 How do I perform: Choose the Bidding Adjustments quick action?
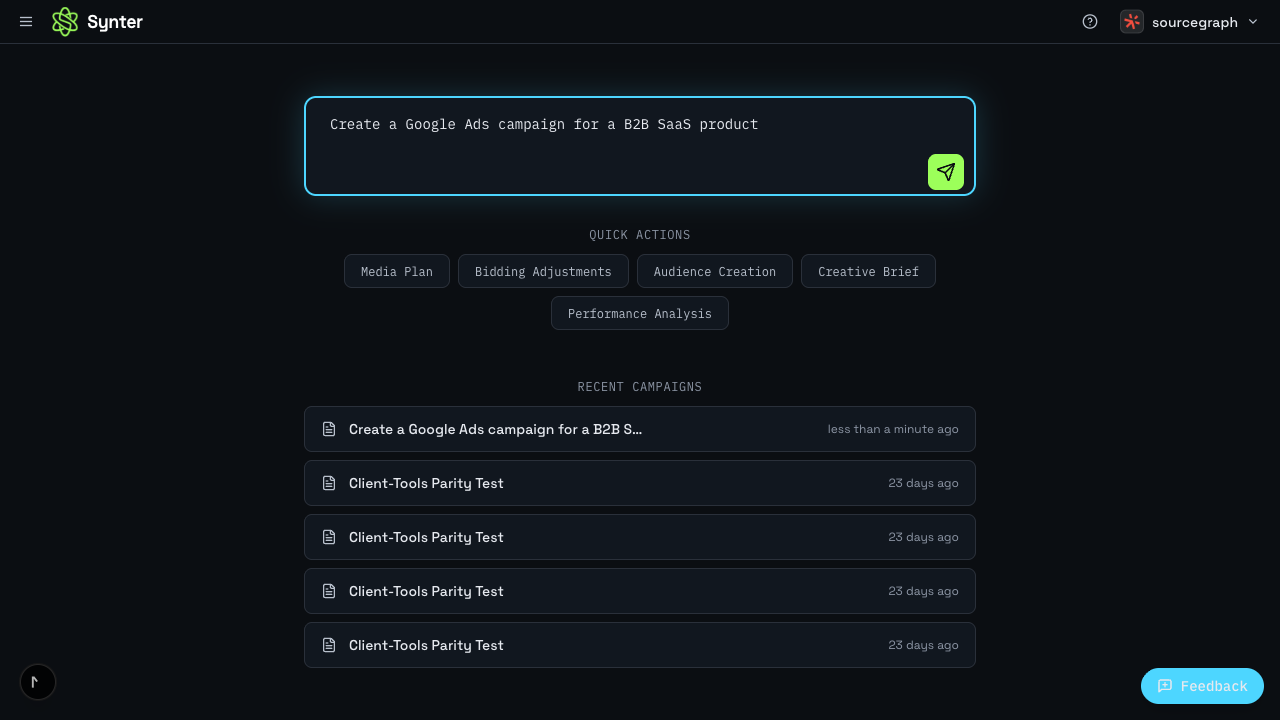coord(543,271)
